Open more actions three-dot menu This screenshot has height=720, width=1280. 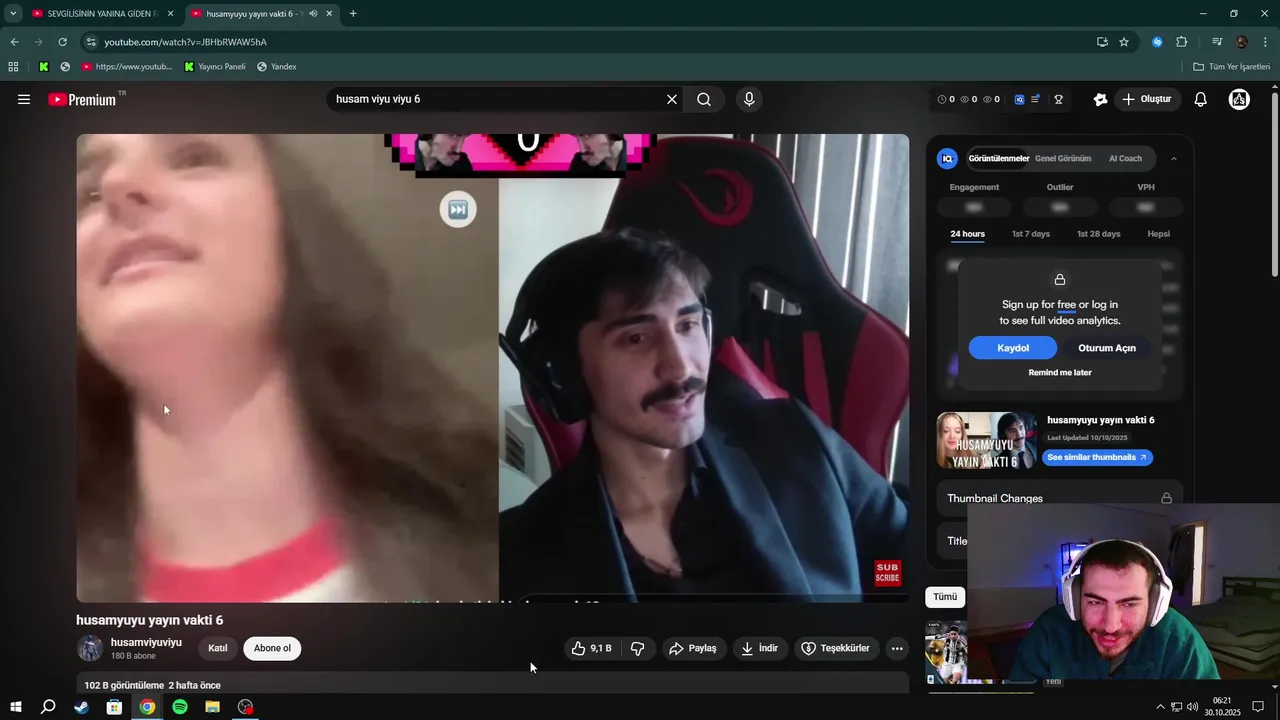pos(897,648)
